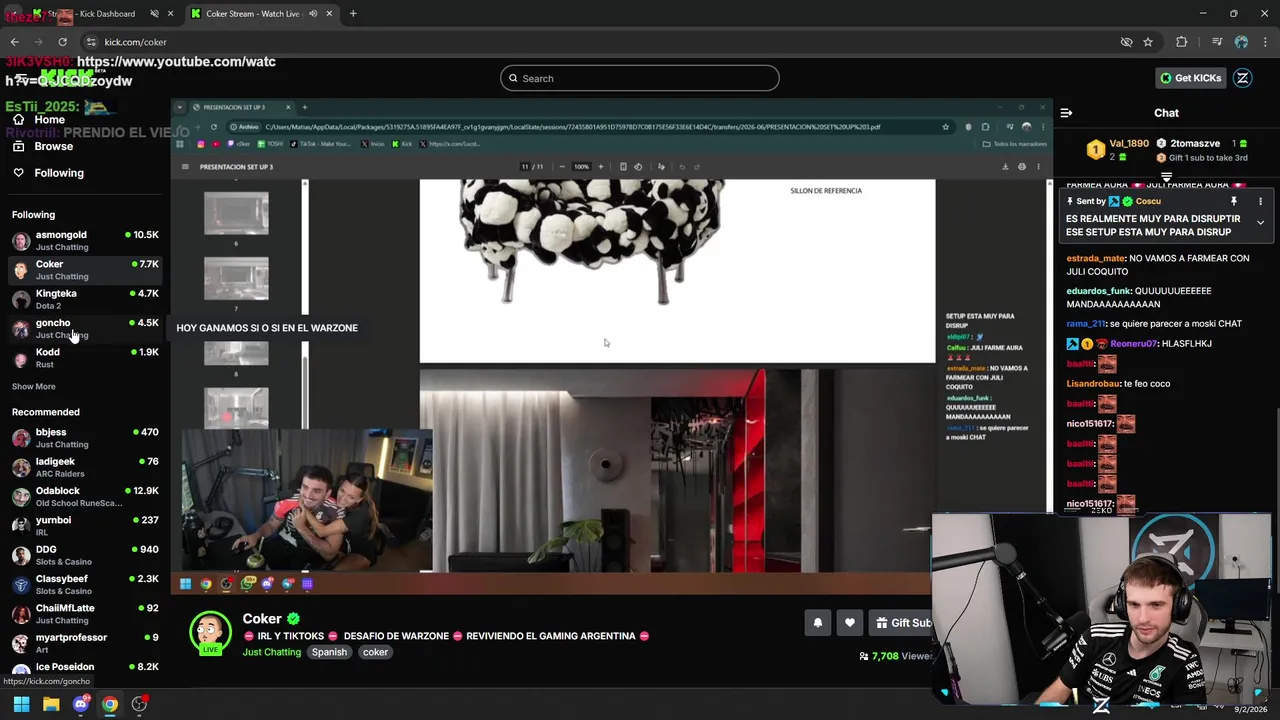Image resolution: width=1280 pixels, height=720 pixels.
Task: View site information icon in address bar
Action: click(91, 42)
